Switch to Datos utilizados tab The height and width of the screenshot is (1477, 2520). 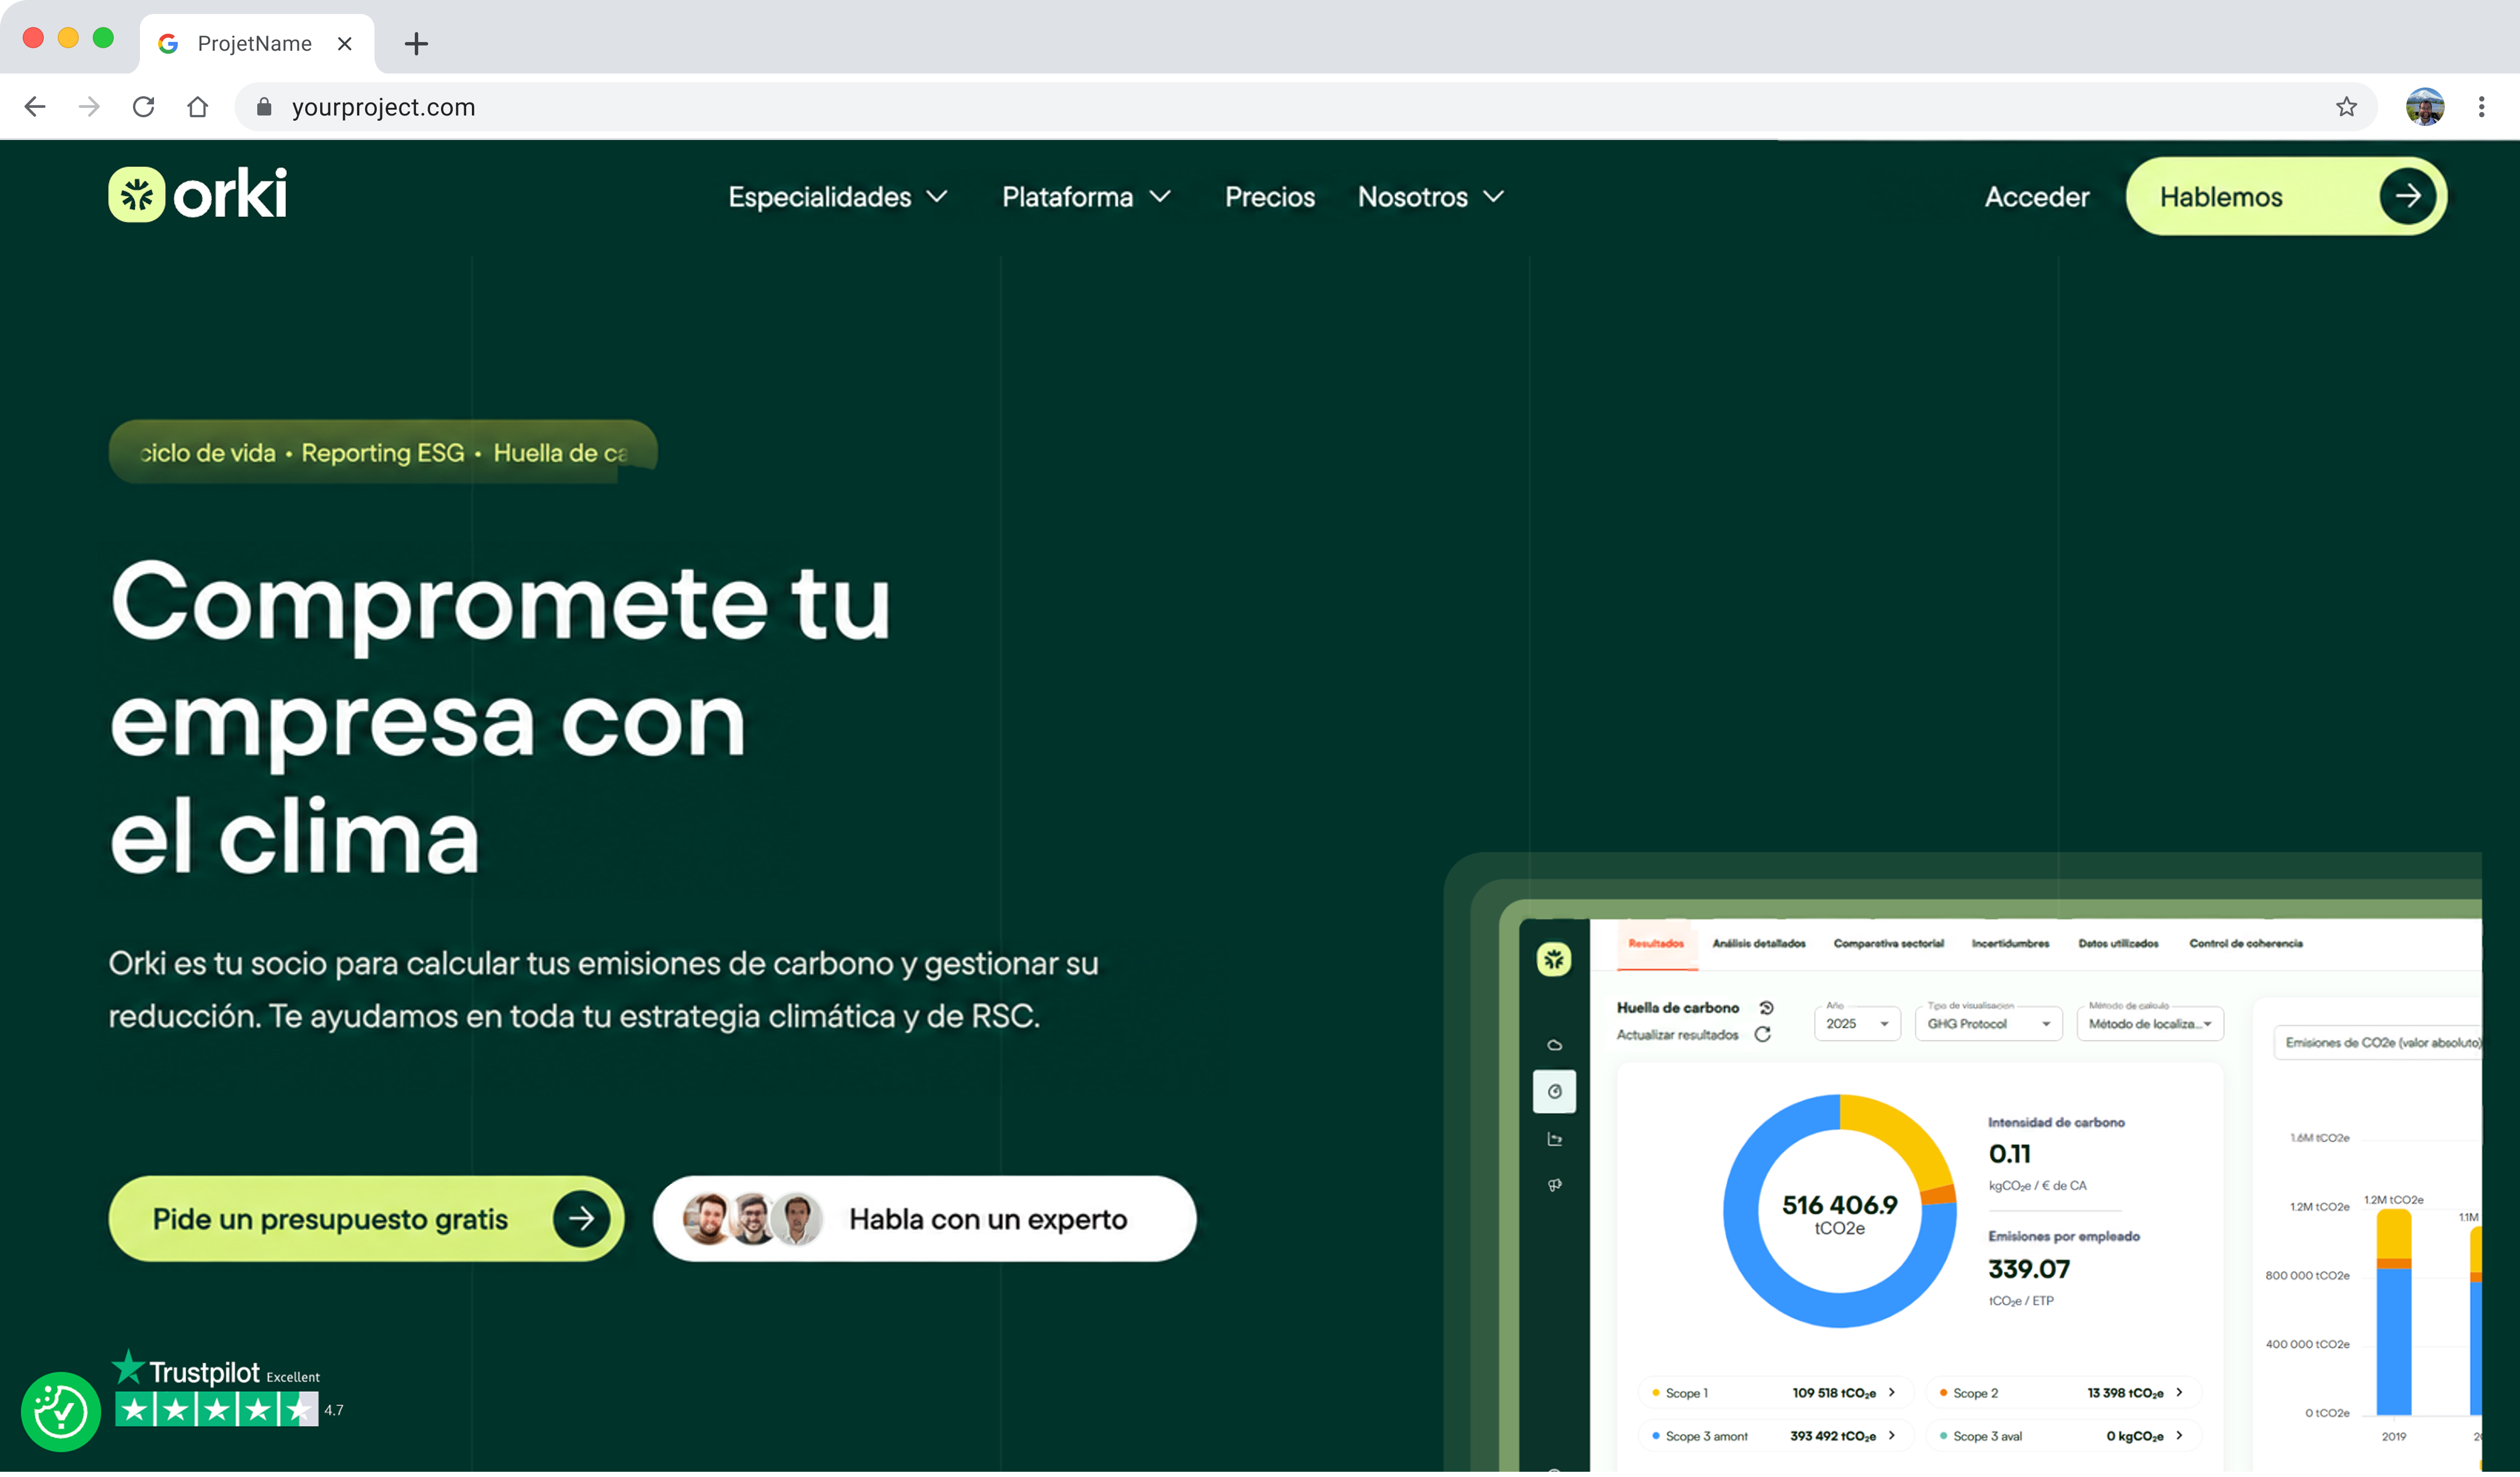pos(2118,945)
